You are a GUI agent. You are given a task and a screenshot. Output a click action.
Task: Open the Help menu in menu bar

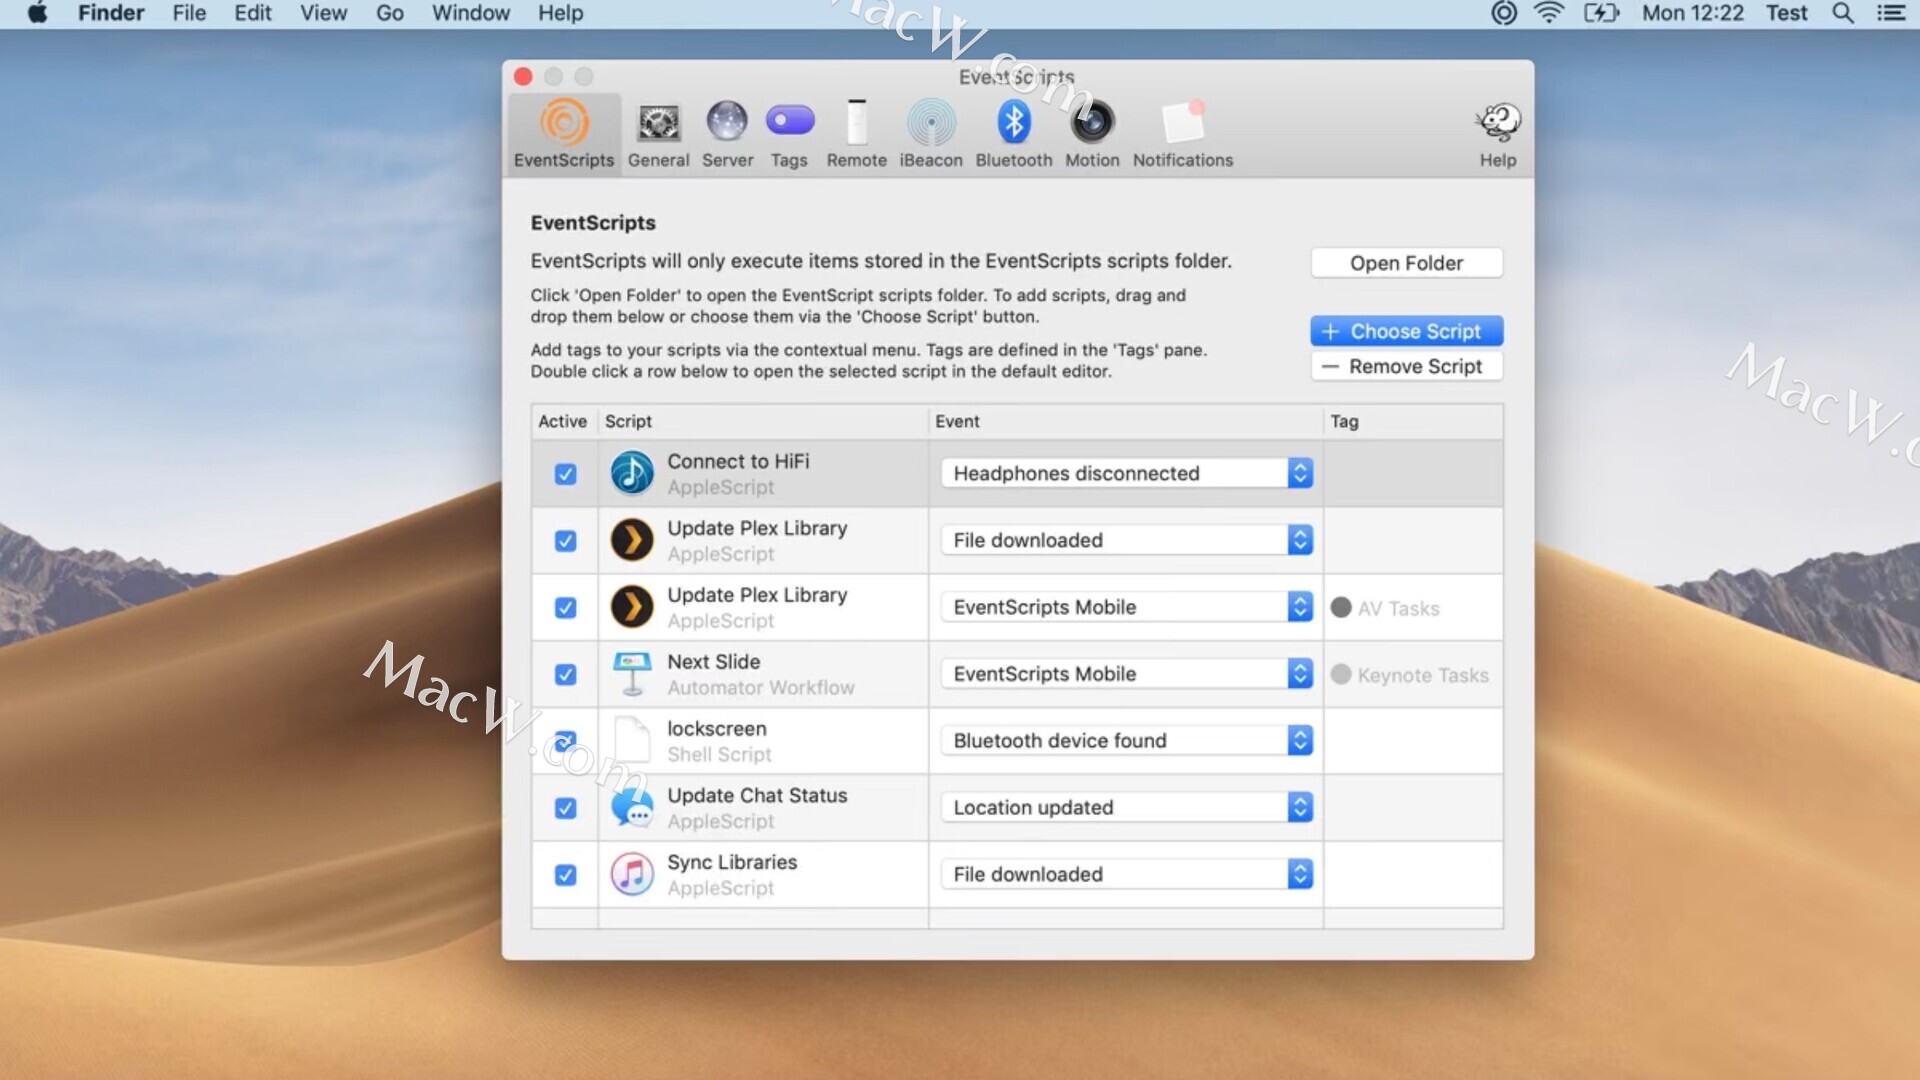pos(560,13)
